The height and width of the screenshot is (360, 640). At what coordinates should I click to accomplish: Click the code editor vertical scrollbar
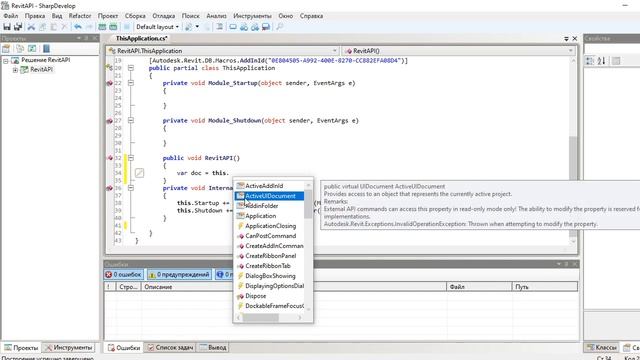[x=573, y=151]
